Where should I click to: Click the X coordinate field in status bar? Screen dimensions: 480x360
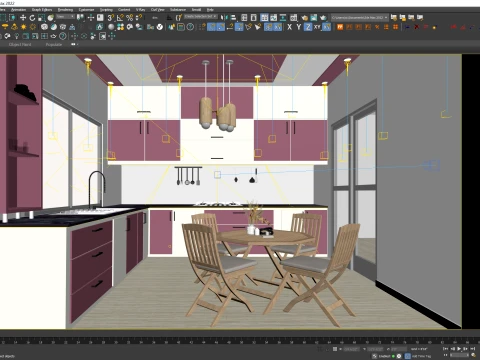point(352,349)
